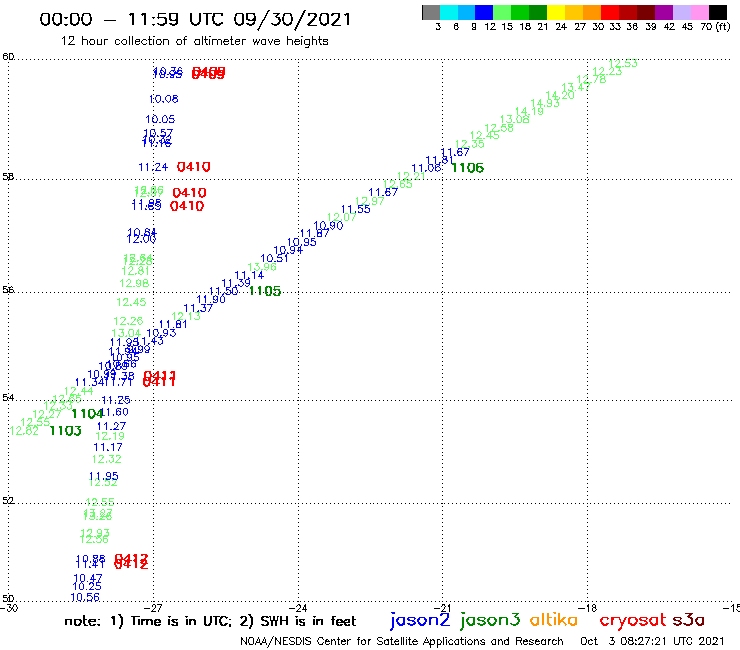Click the 12.07 wave height value
This screenshot has width=740, height=650.
(x=342, y=217)
